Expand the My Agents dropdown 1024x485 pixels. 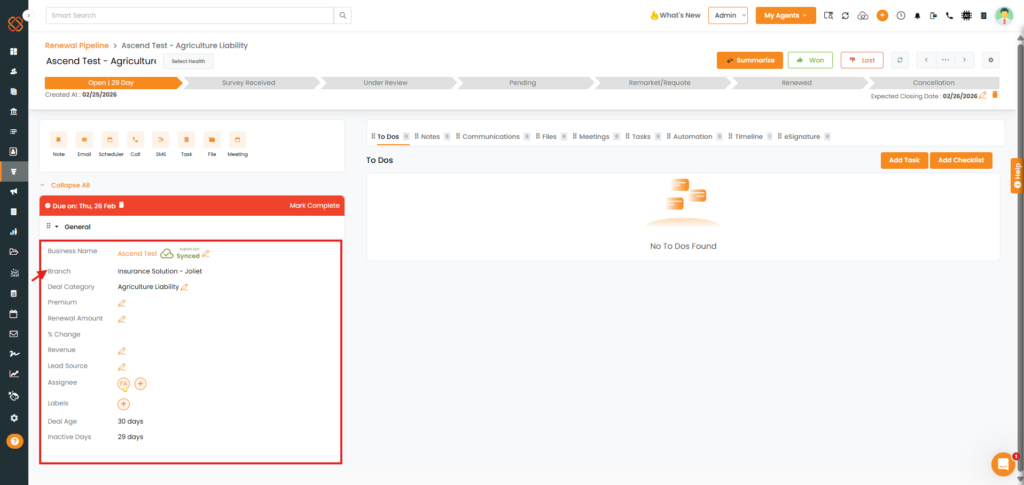(785, 16)
